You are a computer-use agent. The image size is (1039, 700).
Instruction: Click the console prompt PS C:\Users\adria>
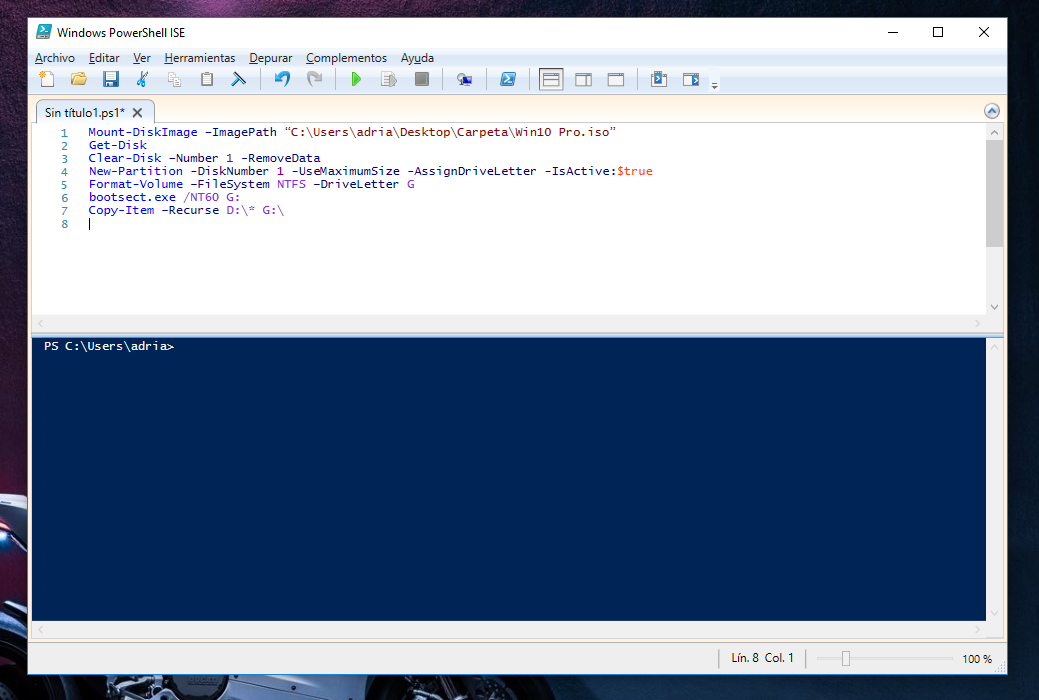(x=109, y=346)
